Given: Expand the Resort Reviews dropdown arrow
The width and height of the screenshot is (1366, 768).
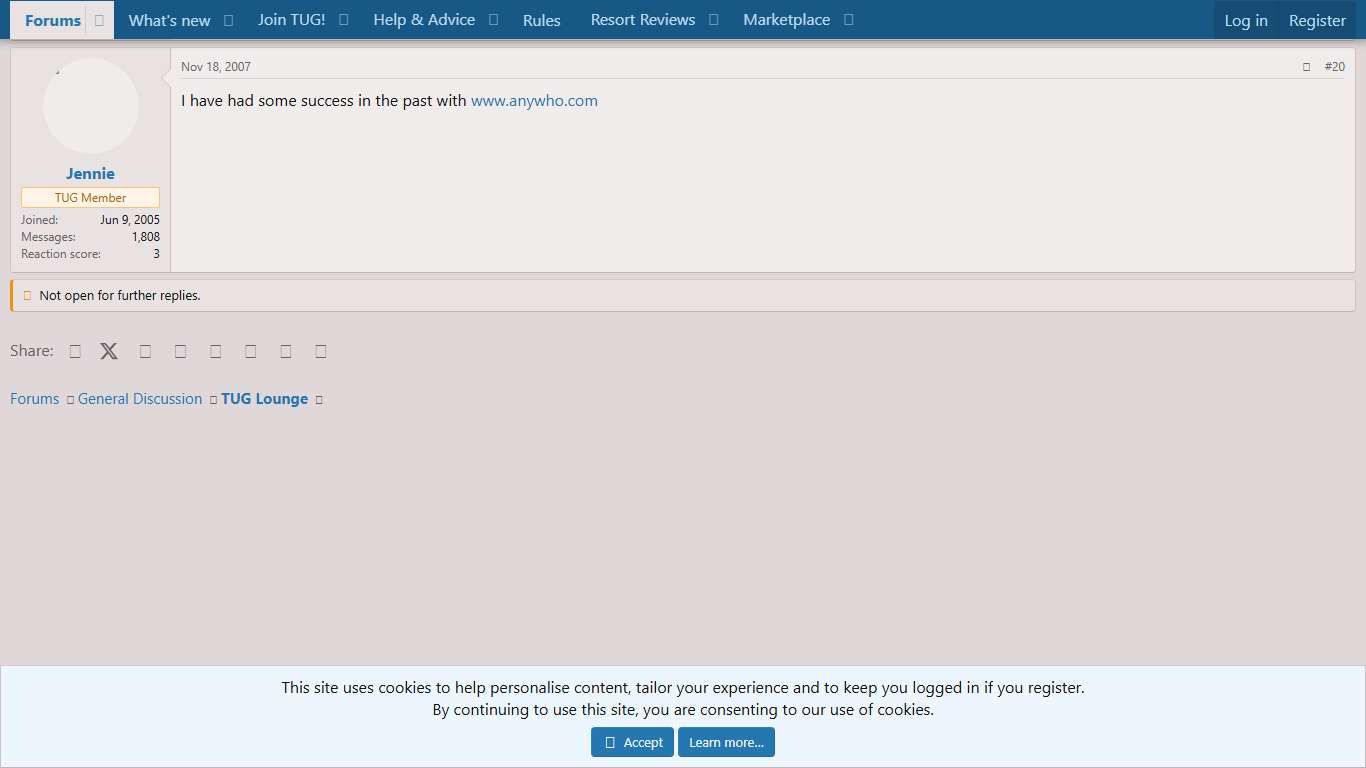Looking at the screenshot, I should point(713,20).
